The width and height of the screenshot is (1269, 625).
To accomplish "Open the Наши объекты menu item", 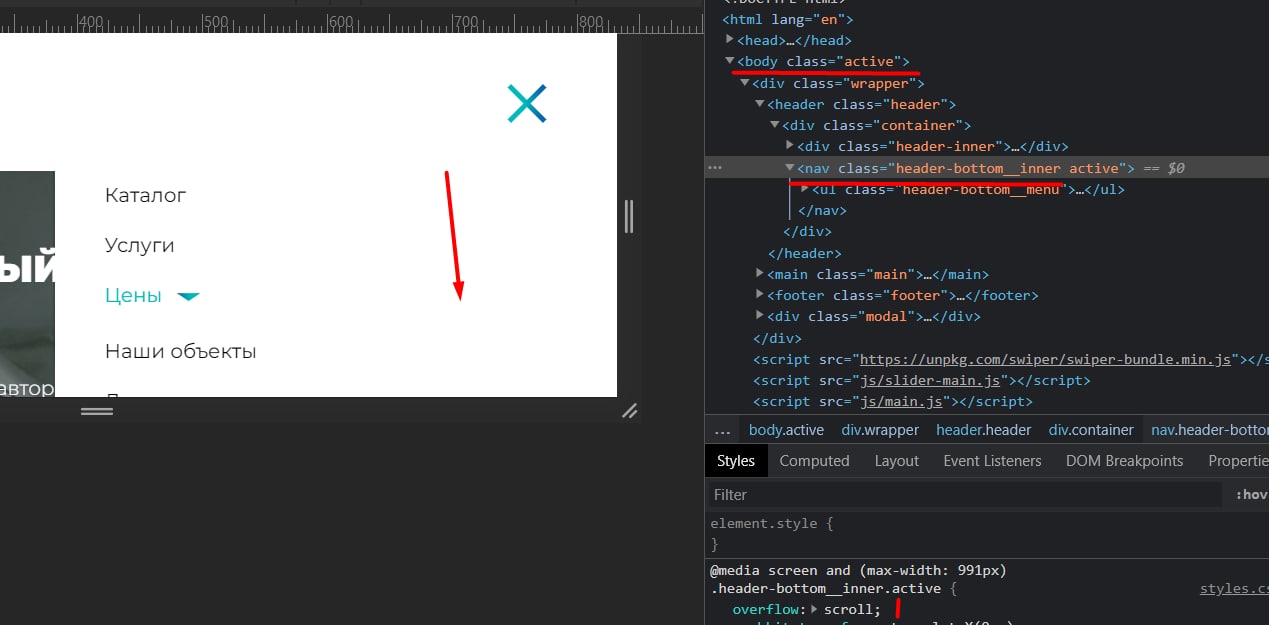I will (x=181, y=351).
